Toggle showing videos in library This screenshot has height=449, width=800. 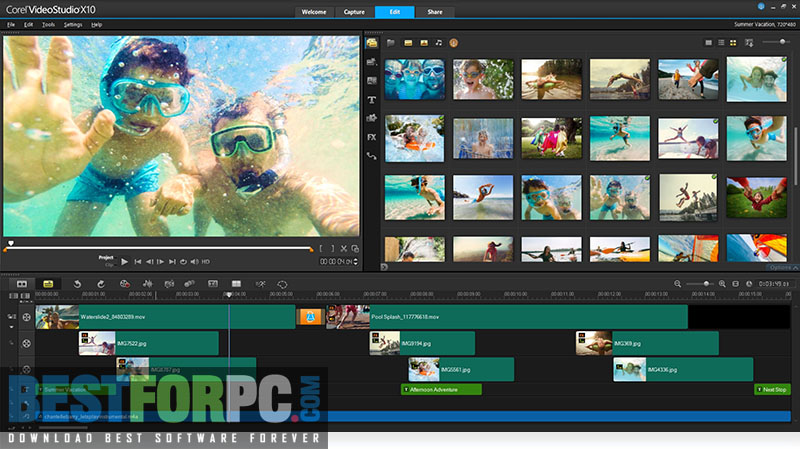[x=408, y=43]
